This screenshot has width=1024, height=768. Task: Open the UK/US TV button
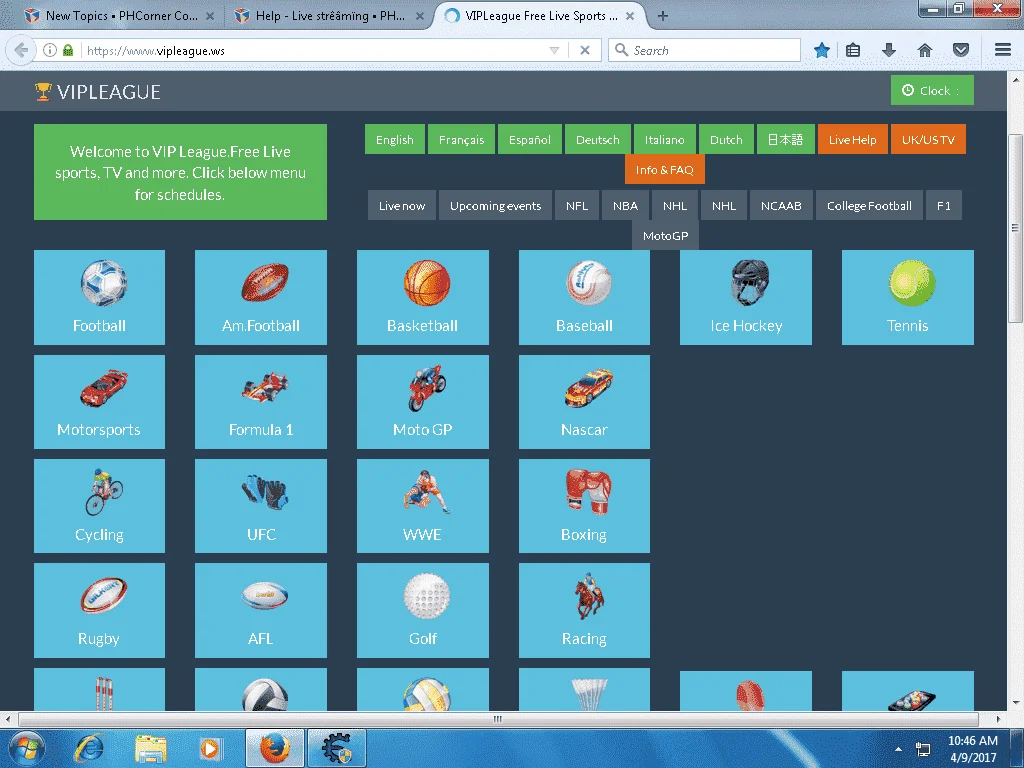[x=928, y=139]
